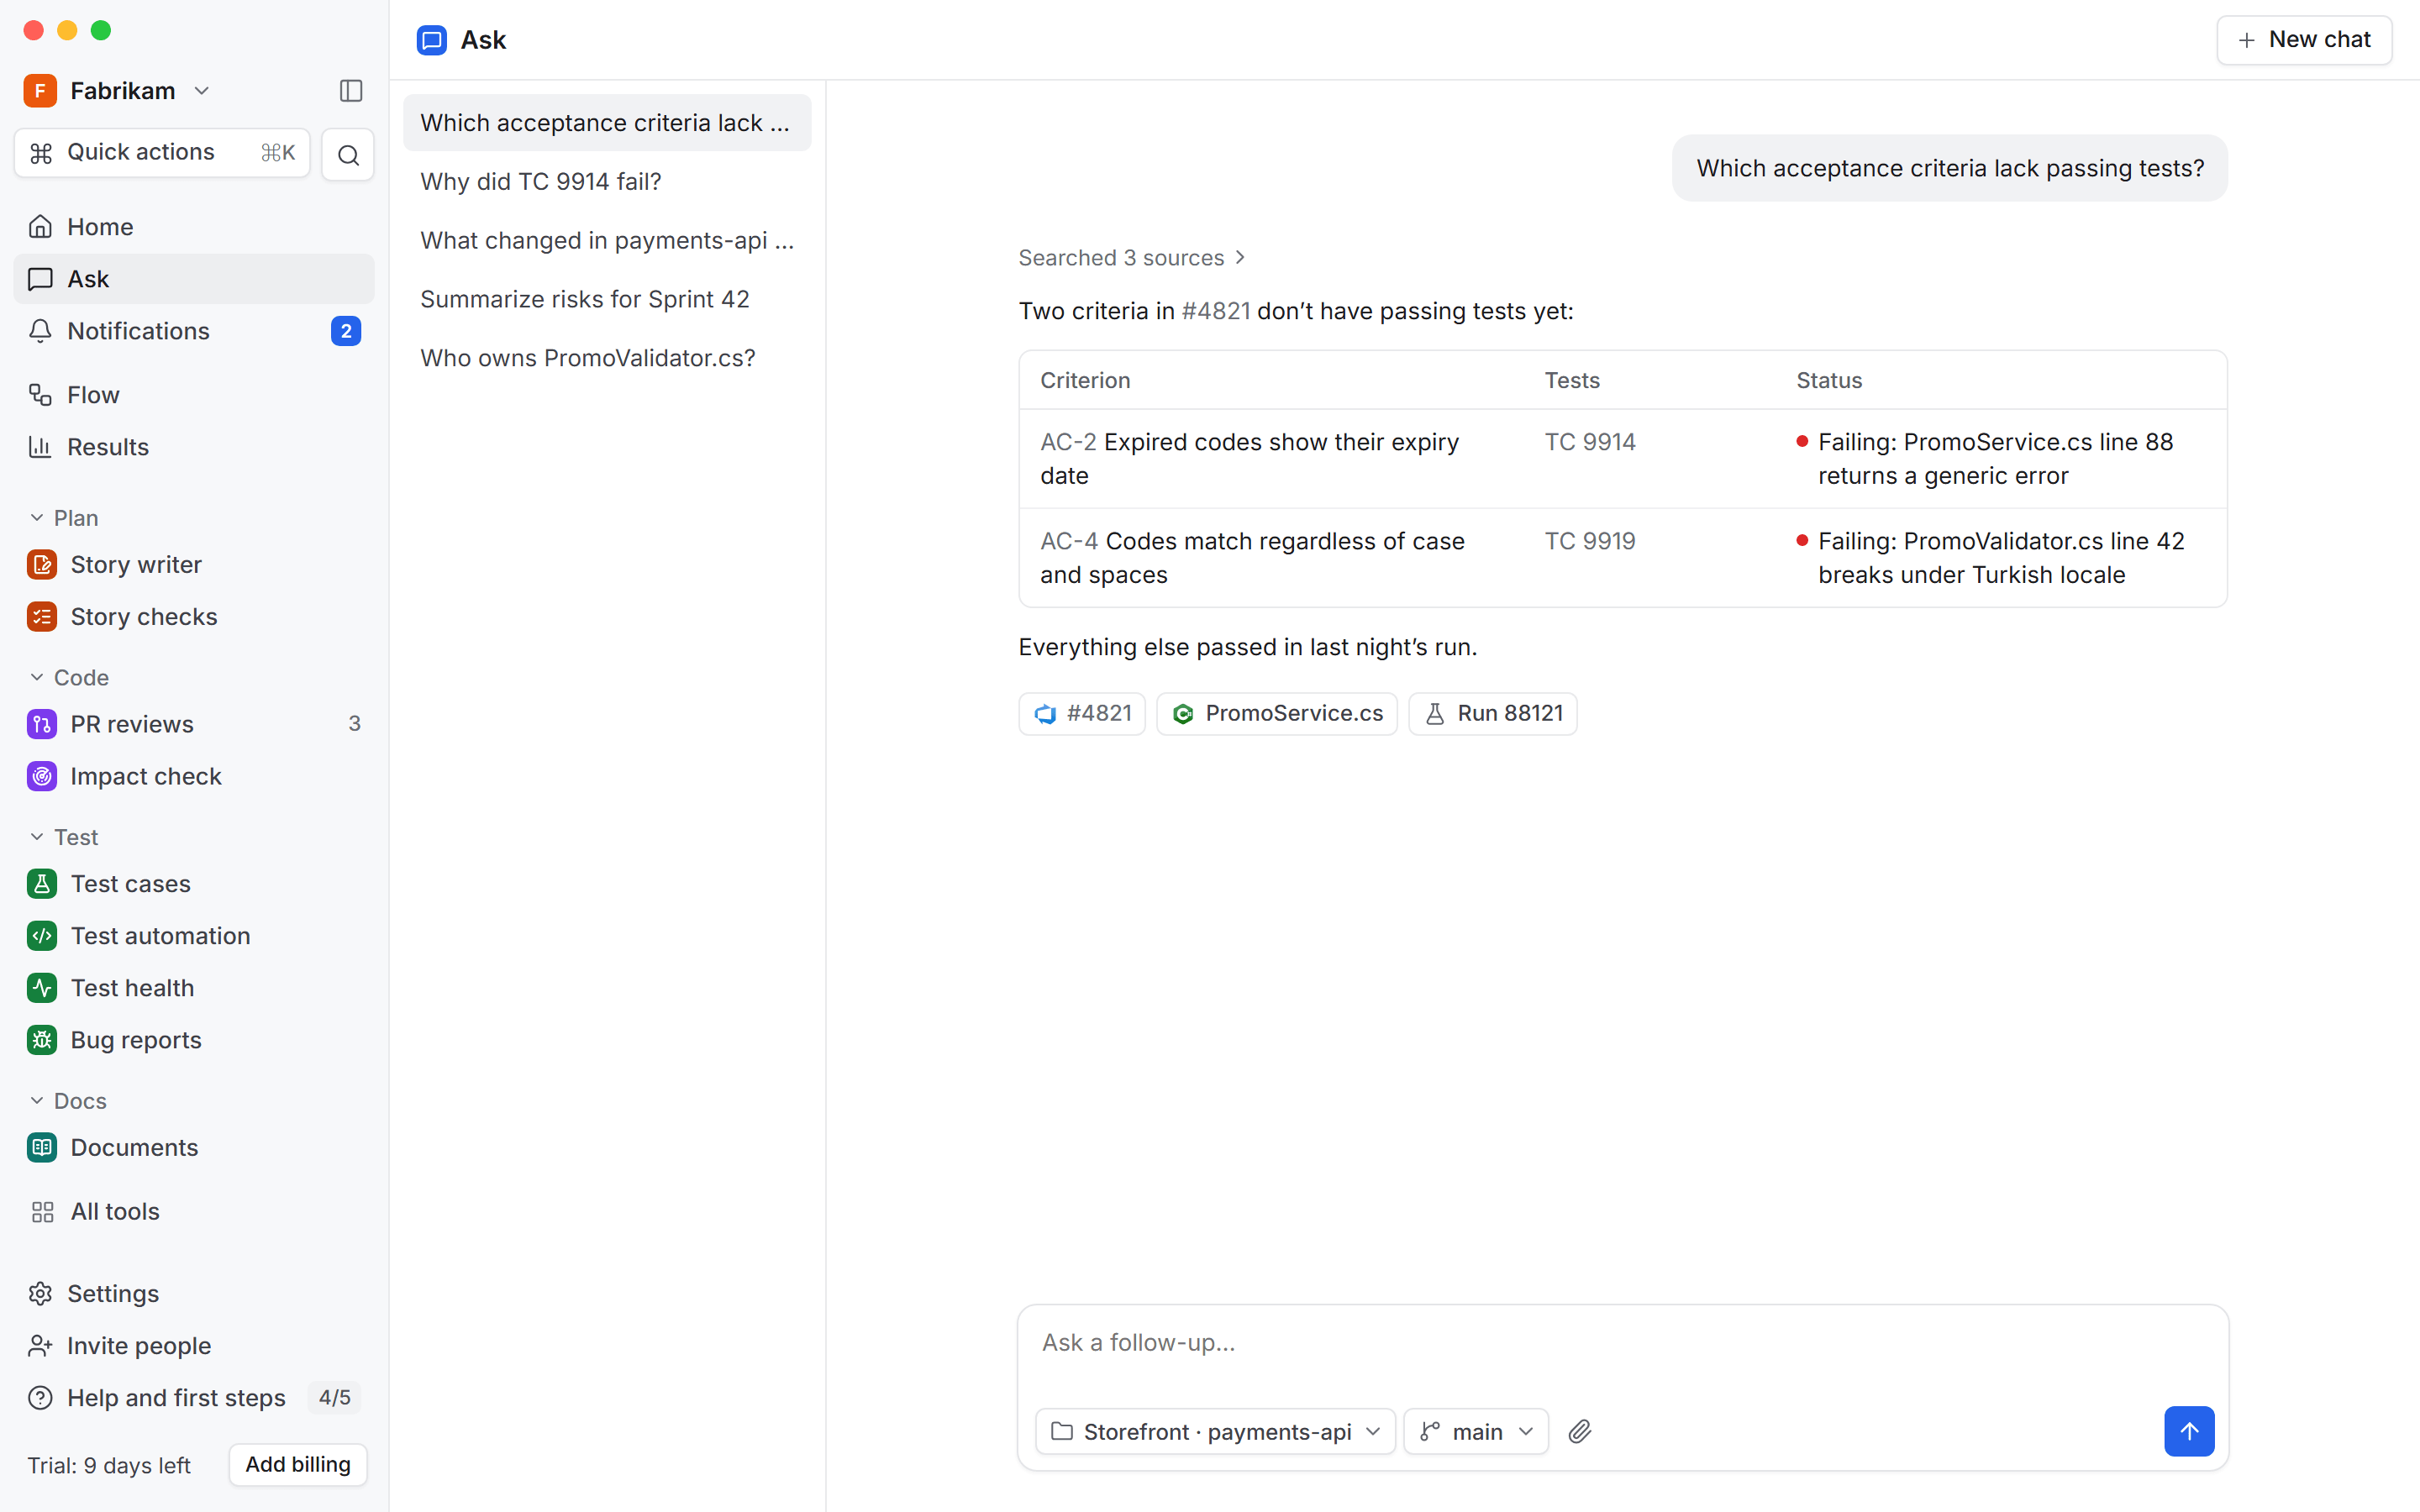Open Test health
The image size is (2420, 1512).
click(194, 988)
